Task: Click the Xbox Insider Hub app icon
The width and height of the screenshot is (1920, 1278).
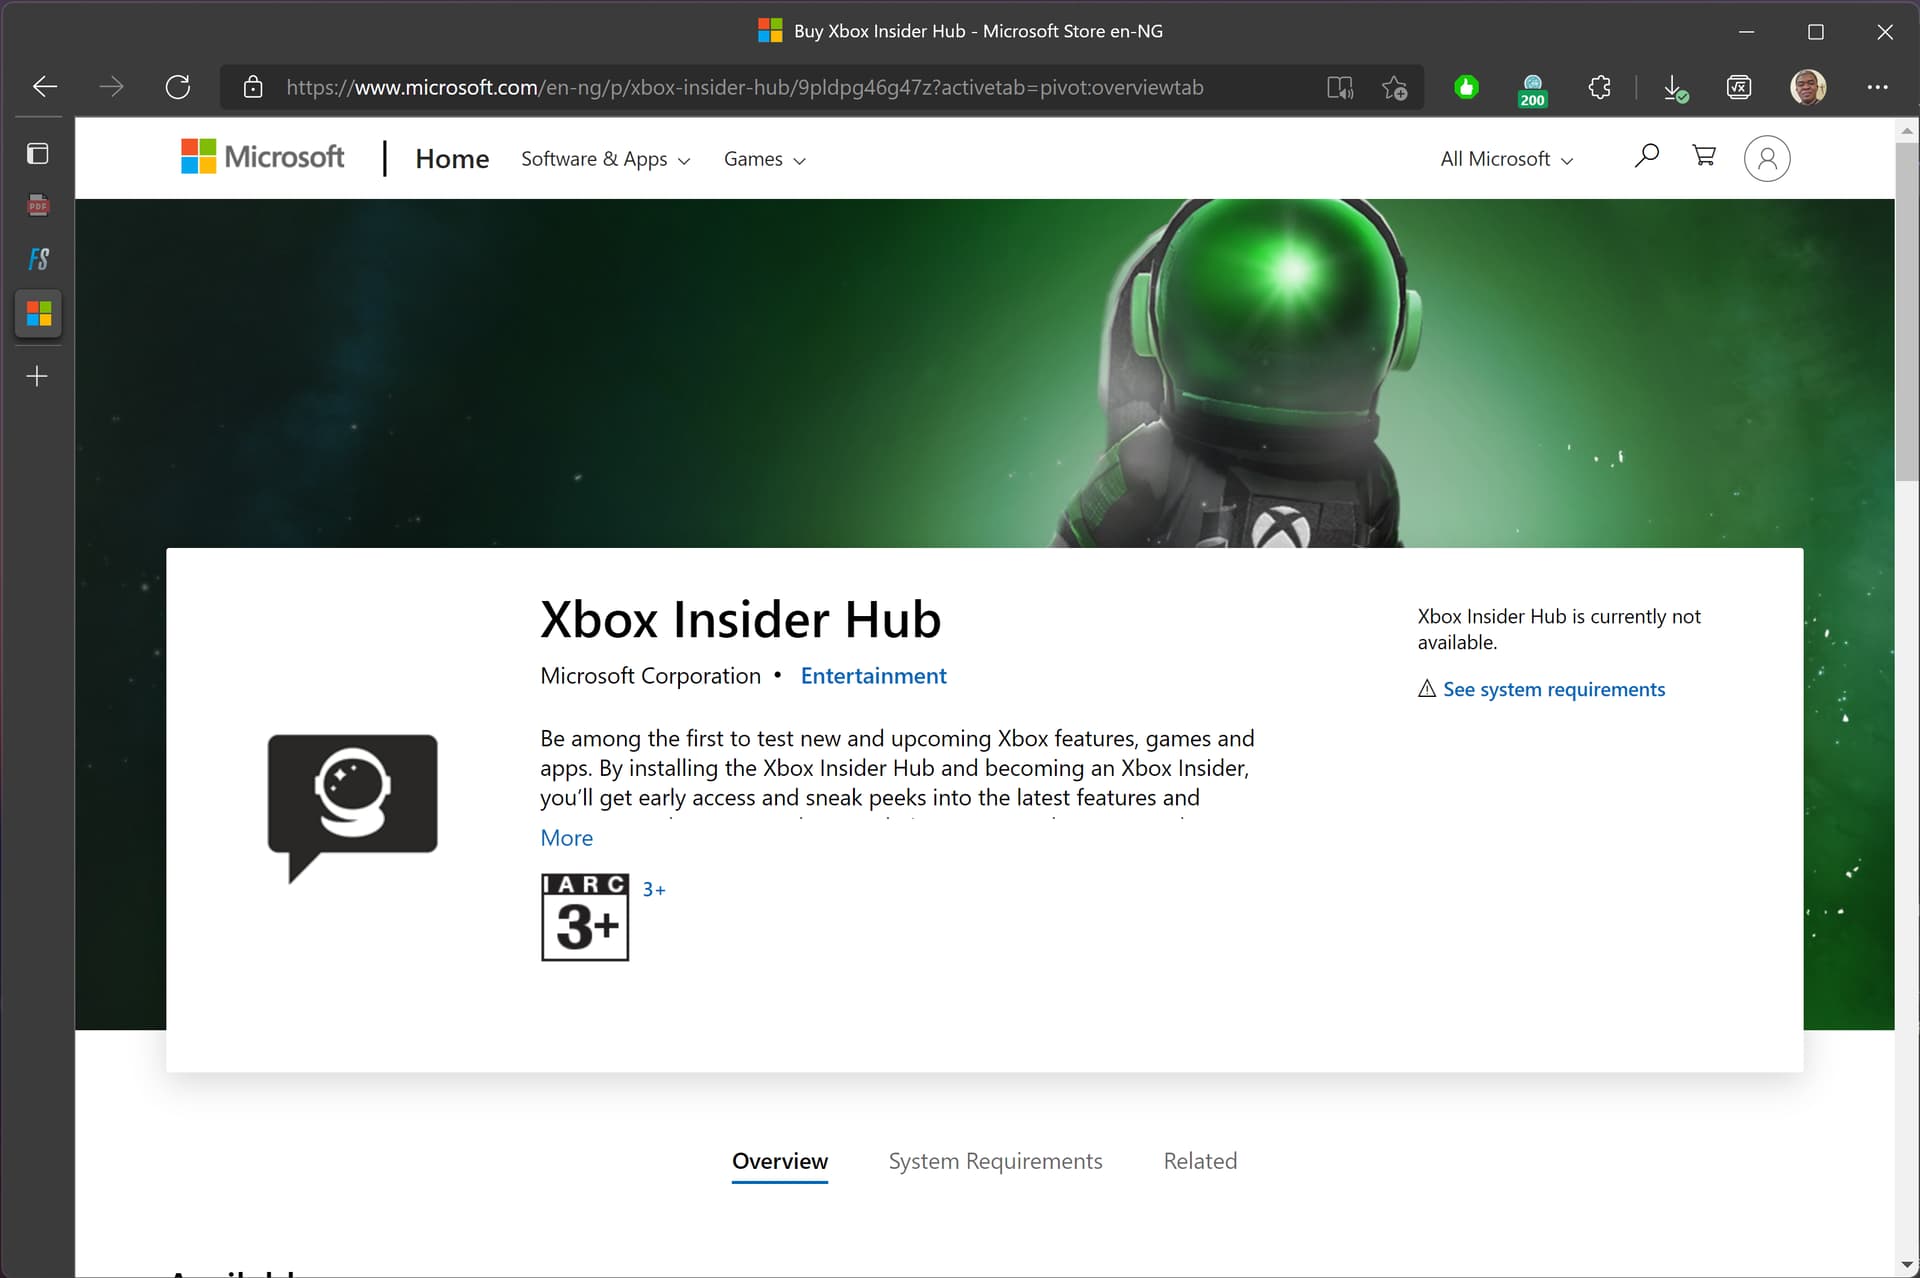Action: coord(352,808)
